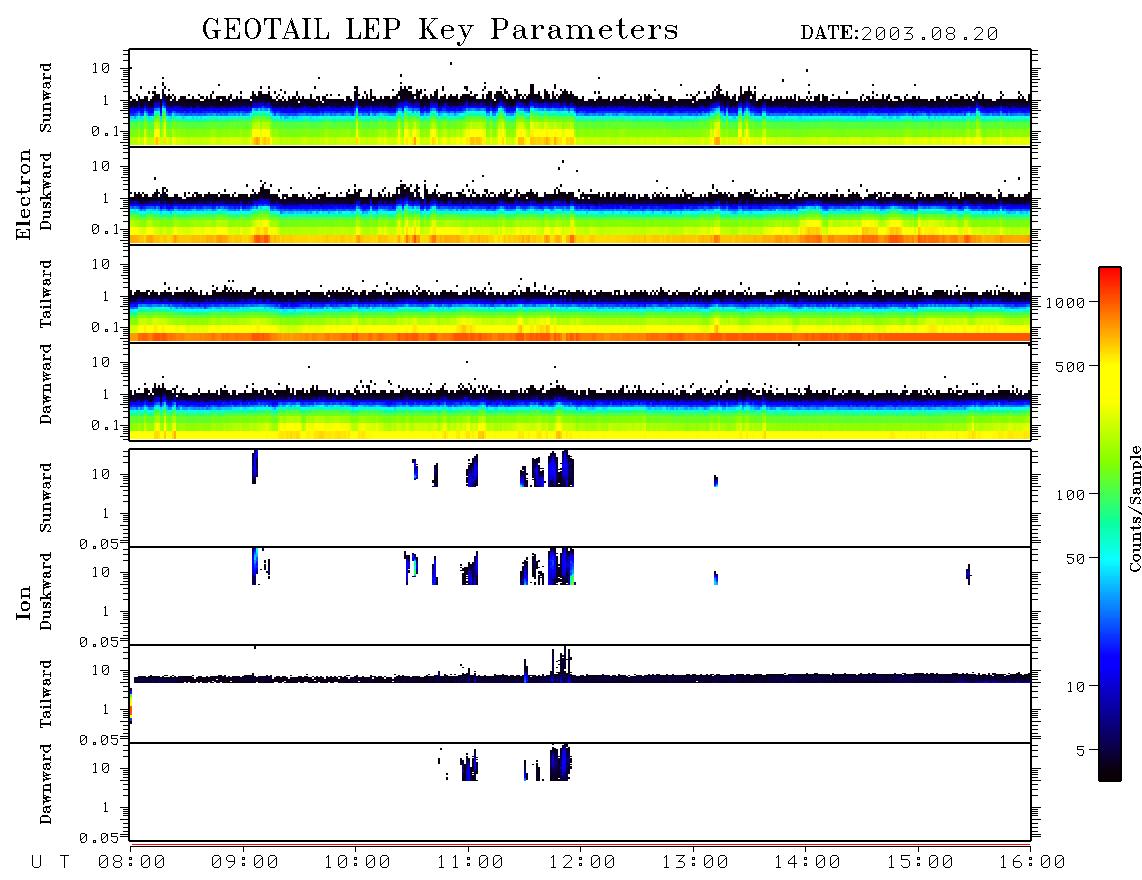Click the "16:00" time tick label
The height and width of the screenshot is (880, 1142).
pos(1032,862)
